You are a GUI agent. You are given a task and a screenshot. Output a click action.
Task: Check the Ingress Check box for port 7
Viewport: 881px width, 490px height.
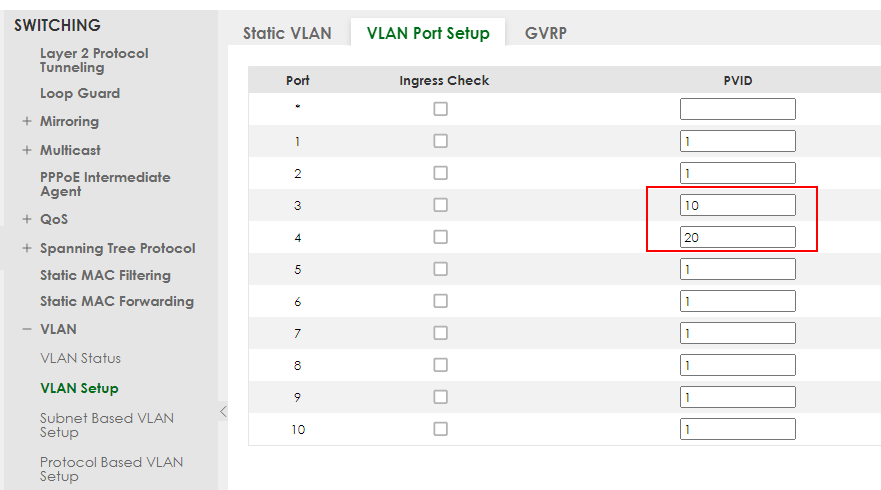point(440,333)
